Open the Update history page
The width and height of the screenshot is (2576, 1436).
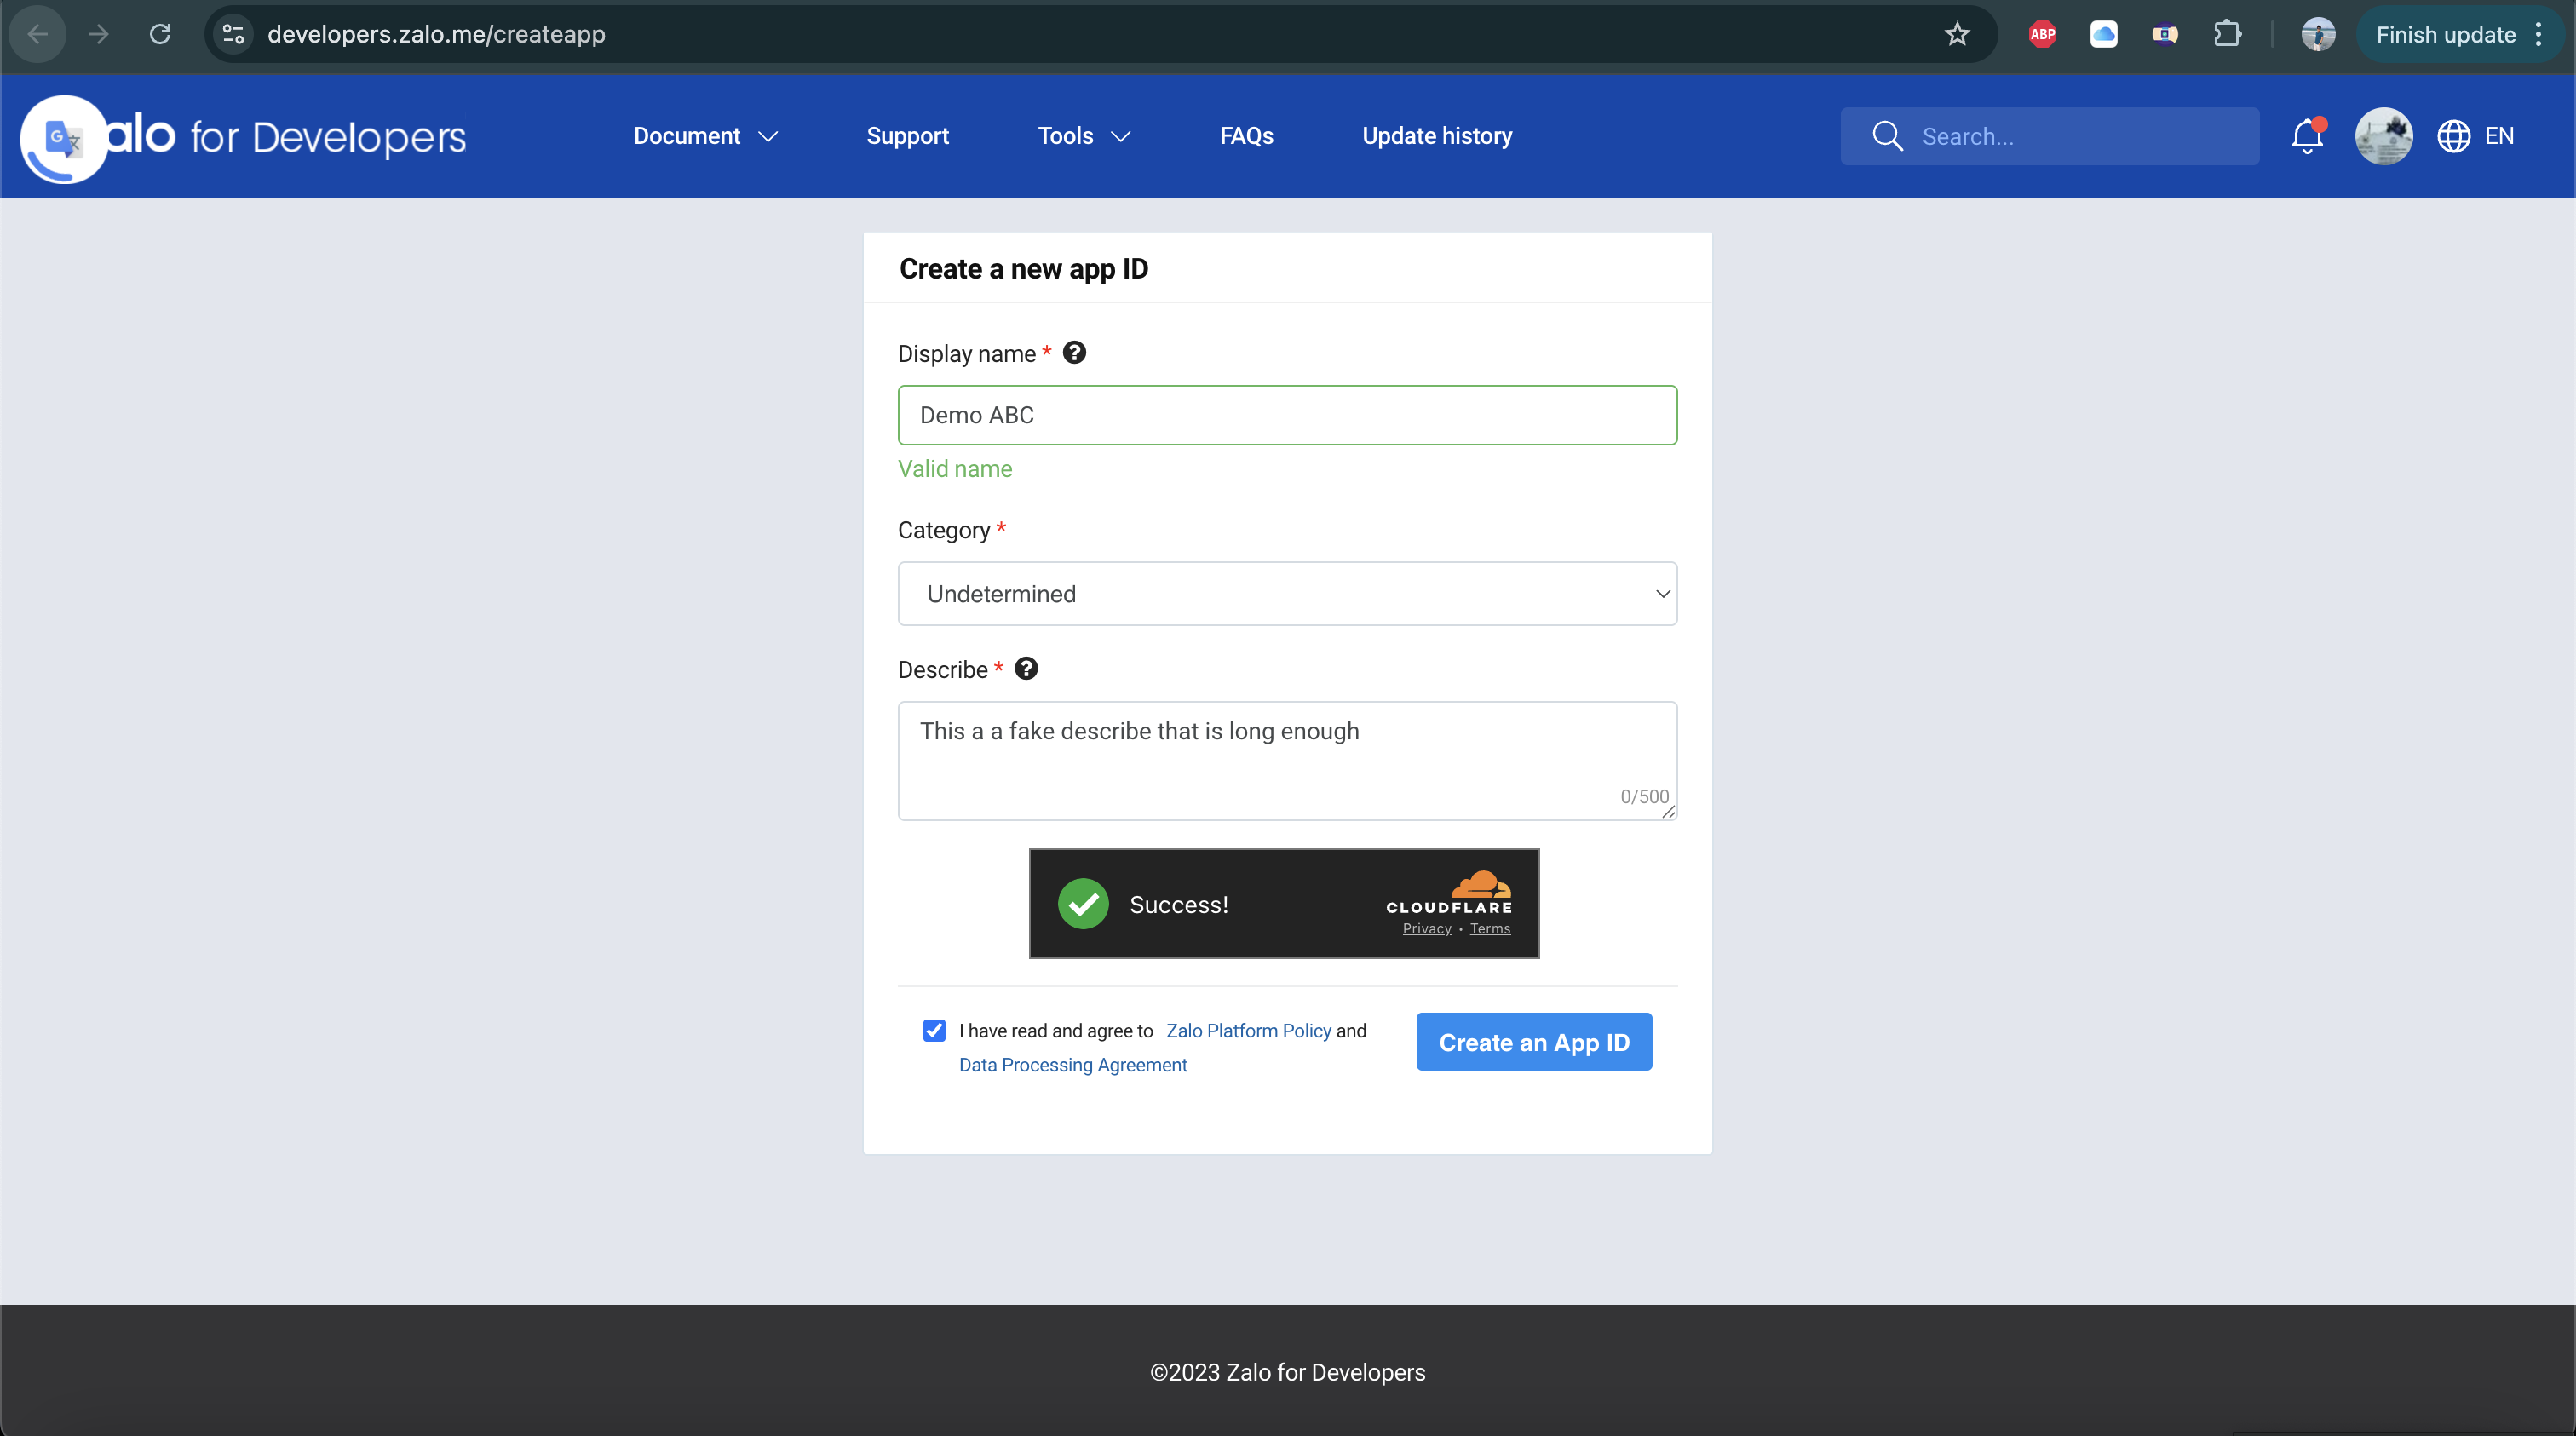point(1436,136)
